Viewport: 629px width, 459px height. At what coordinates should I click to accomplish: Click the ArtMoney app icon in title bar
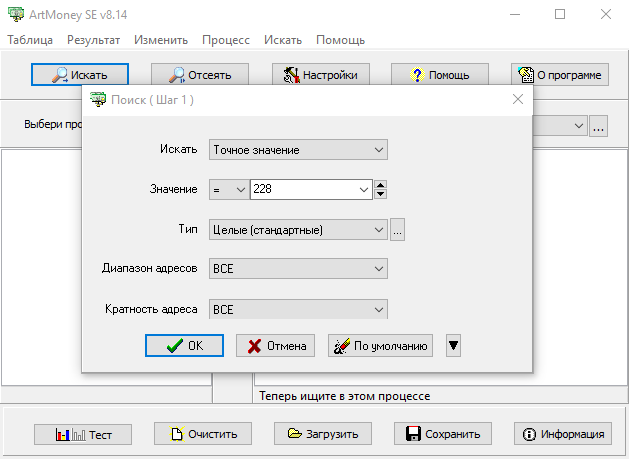pyautogui.click(x=16, y=14)
